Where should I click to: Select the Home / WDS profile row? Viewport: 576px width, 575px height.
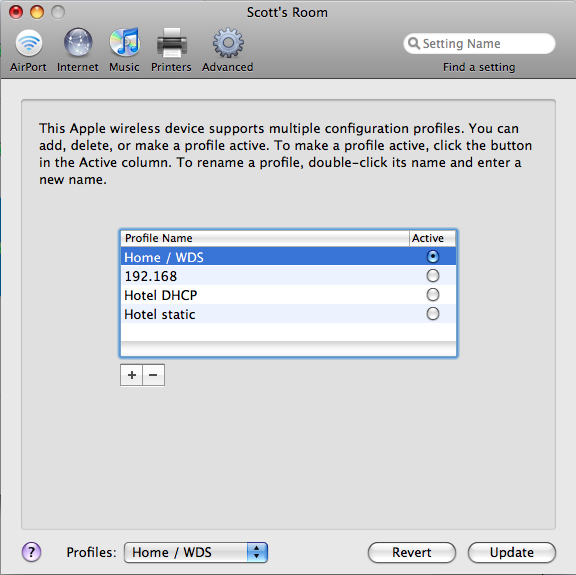click(x=288, y=256)
